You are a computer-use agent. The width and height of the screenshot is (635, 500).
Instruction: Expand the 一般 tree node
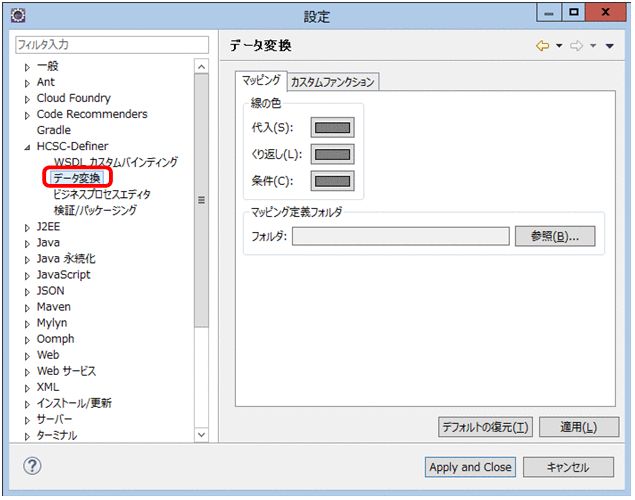27,67
